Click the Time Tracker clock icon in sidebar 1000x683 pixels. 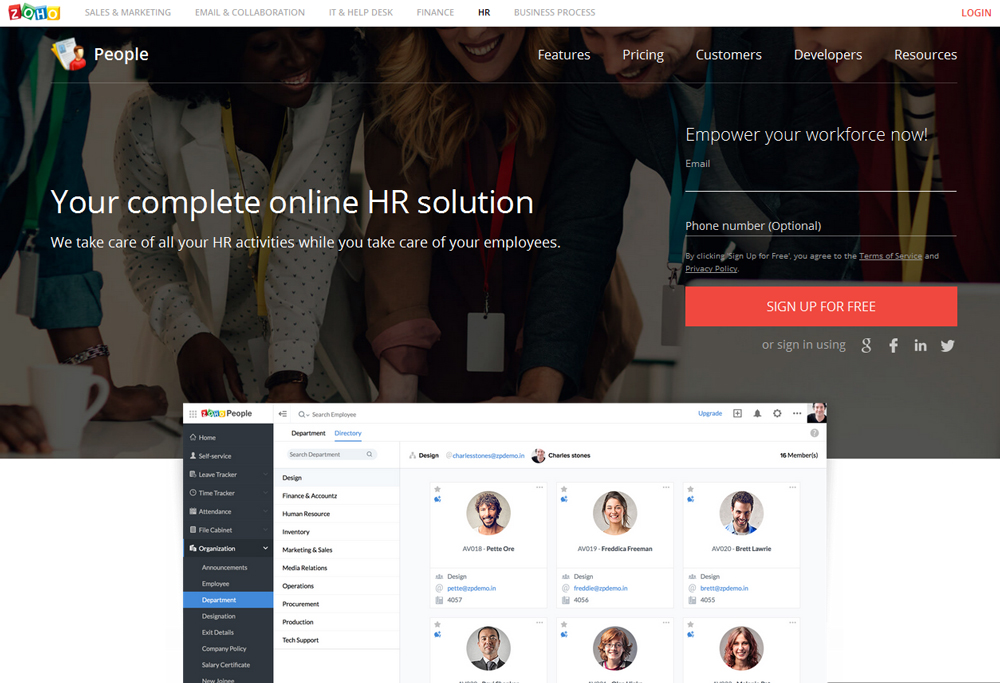[x=193, y=493]
